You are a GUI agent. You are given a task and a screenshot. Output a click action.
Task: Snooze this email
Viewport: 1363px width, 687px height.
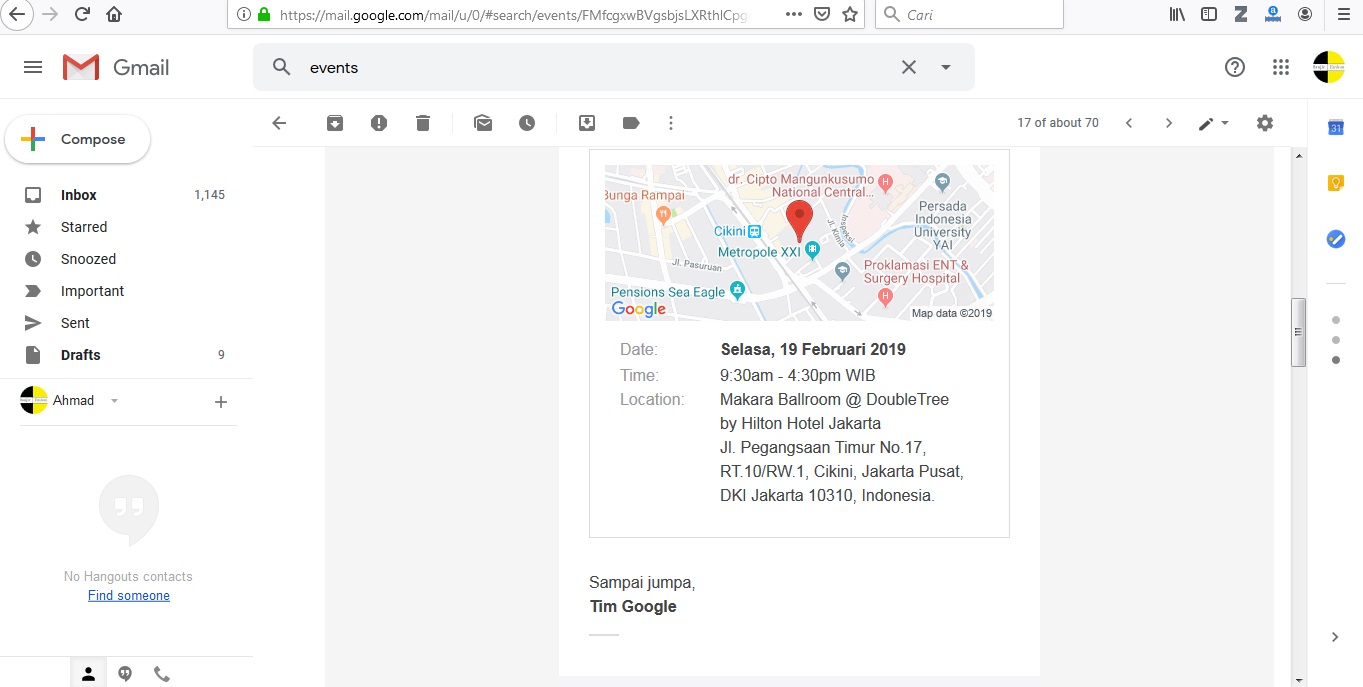click(x=527, y=122)
